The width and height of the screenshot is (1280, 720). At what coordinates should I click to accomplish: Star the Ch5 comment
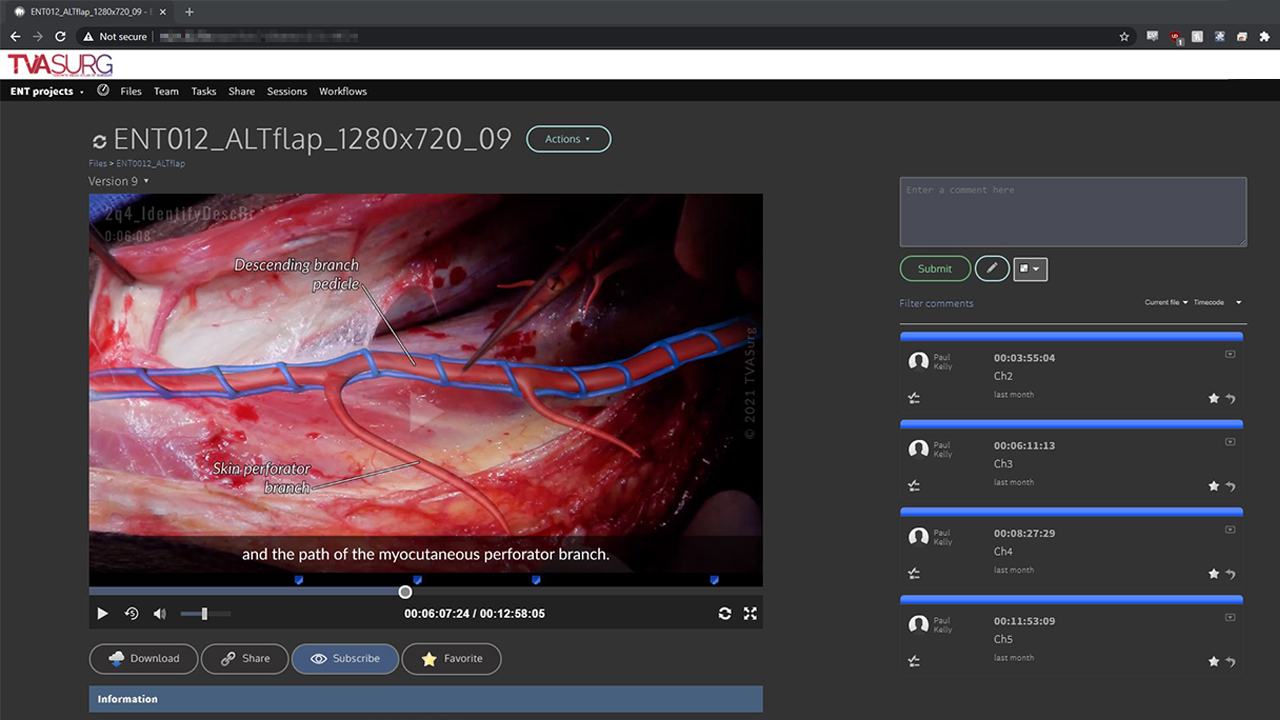pyautogui.click(x=1214, y=662)
